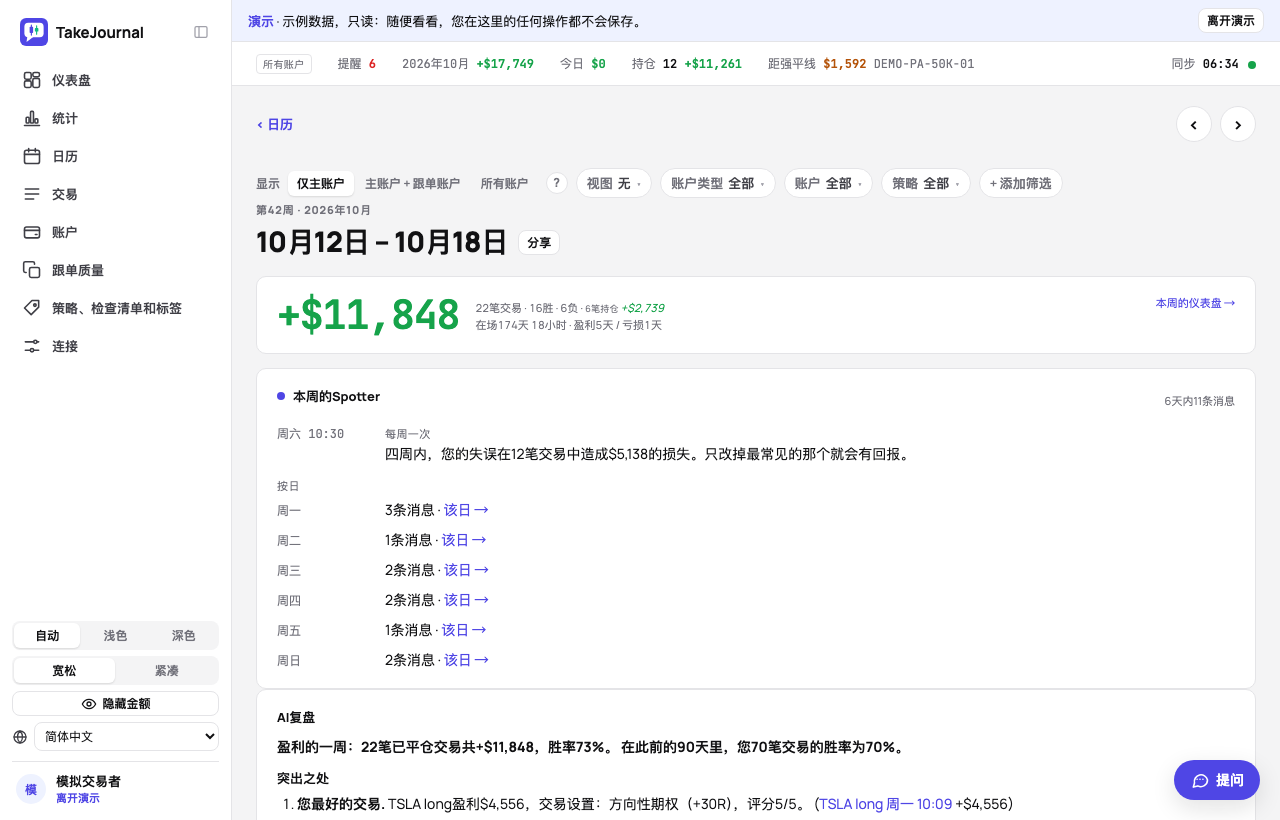Open the 仪表盘 dashboard icon

(x=32, y=80)
